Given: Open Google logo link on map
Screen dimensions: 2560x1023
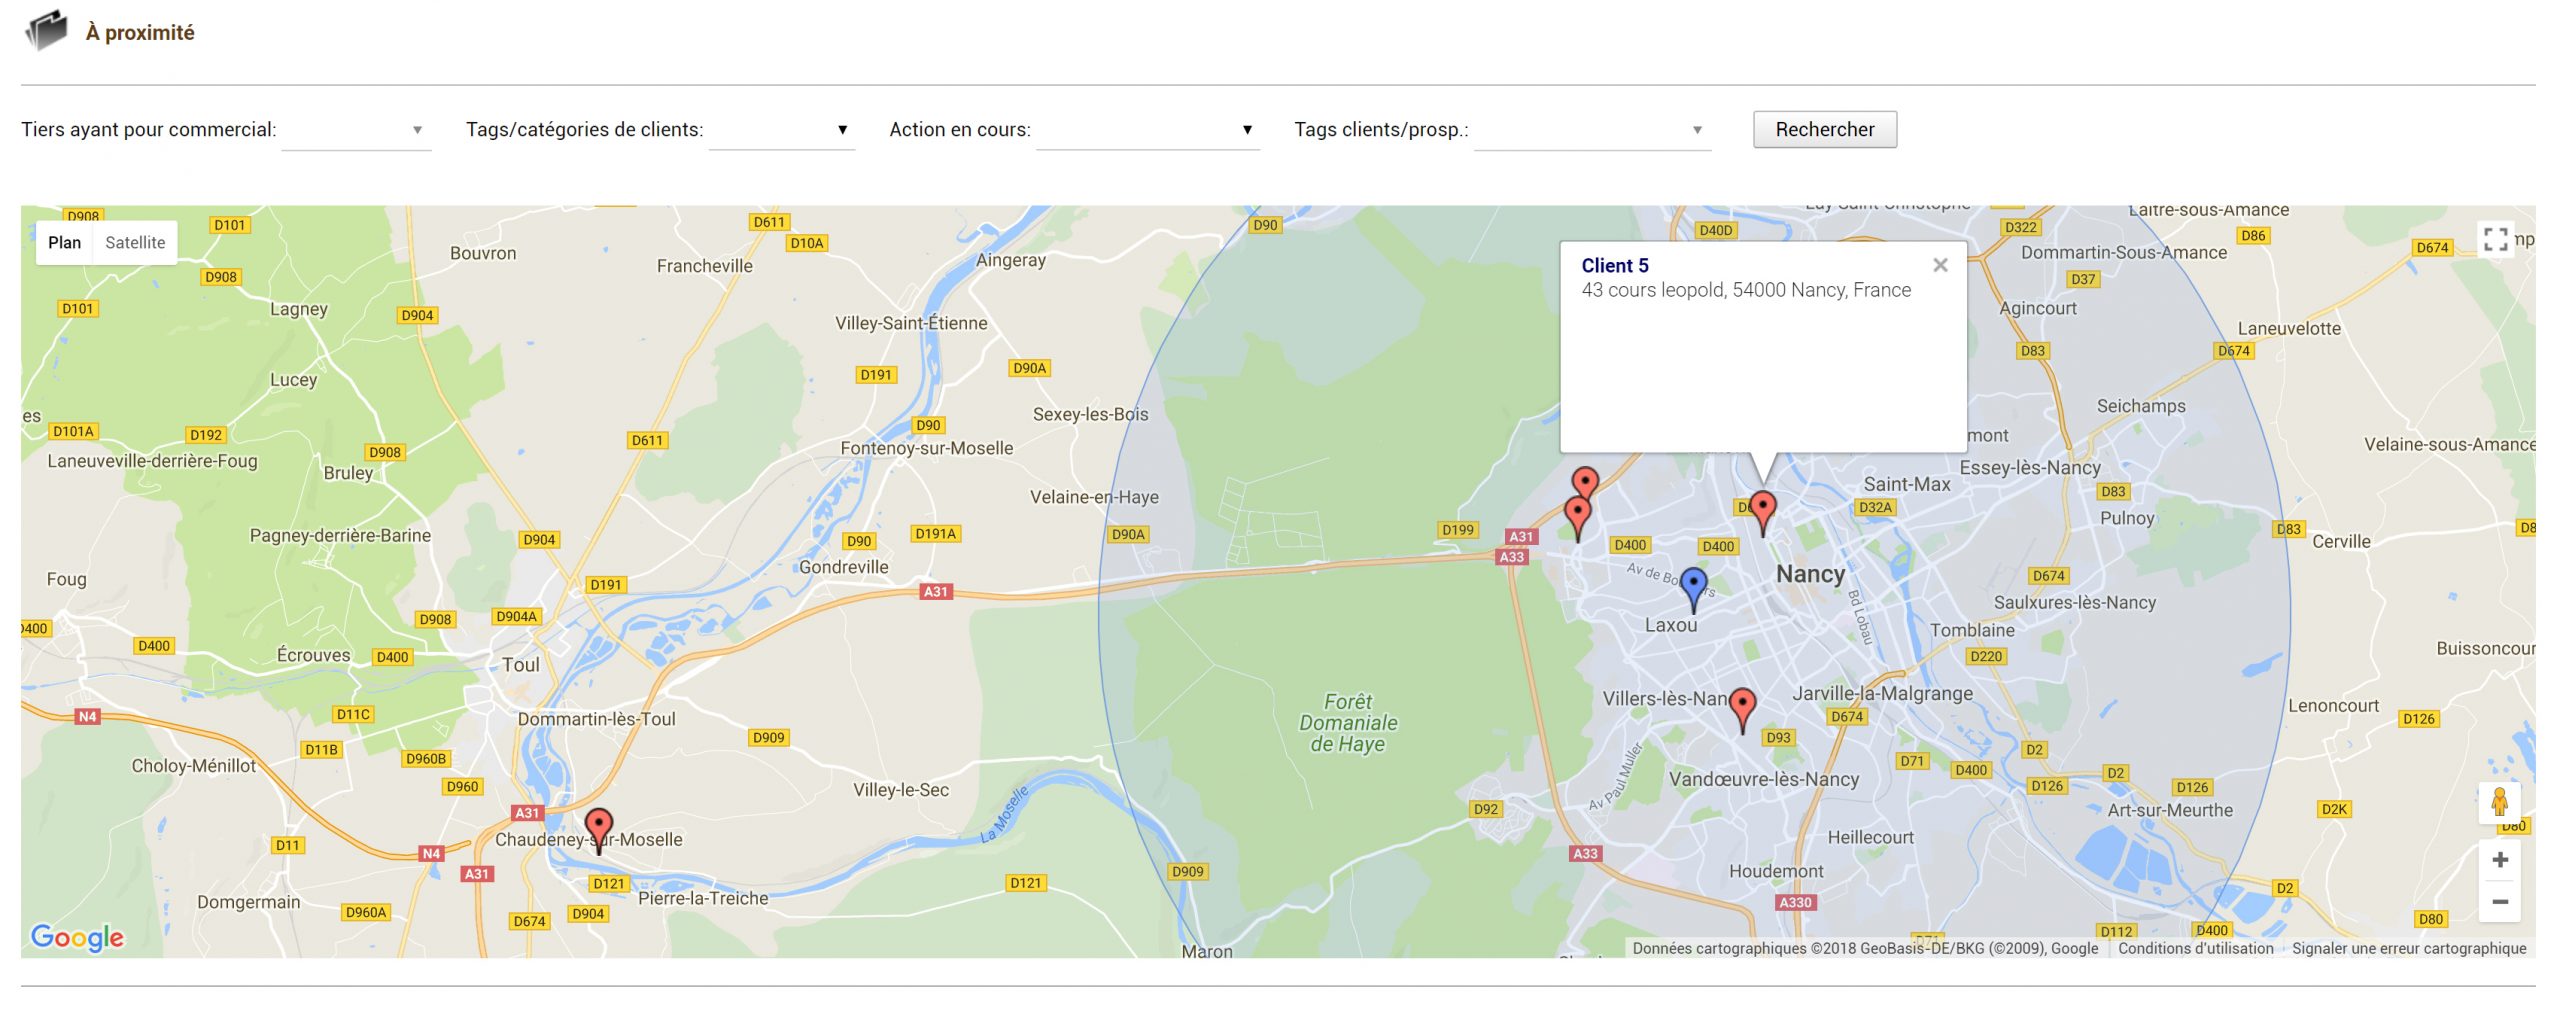Looking at the screenshot, I should 77,937.
